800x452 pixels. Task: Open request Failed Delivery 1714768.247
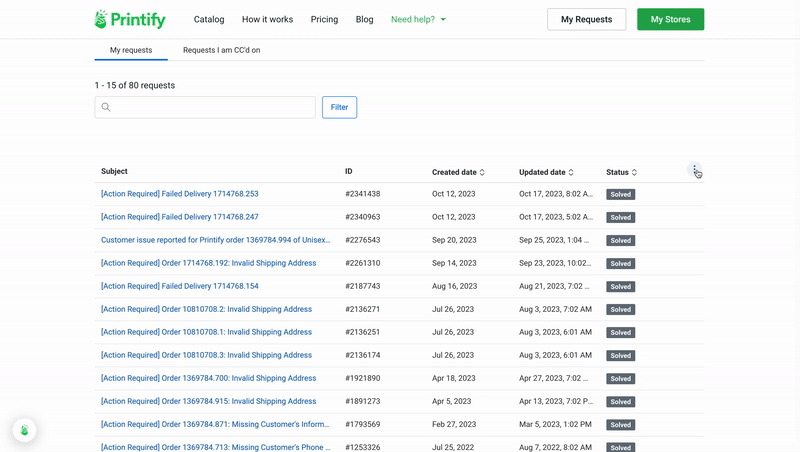point(180,217)
